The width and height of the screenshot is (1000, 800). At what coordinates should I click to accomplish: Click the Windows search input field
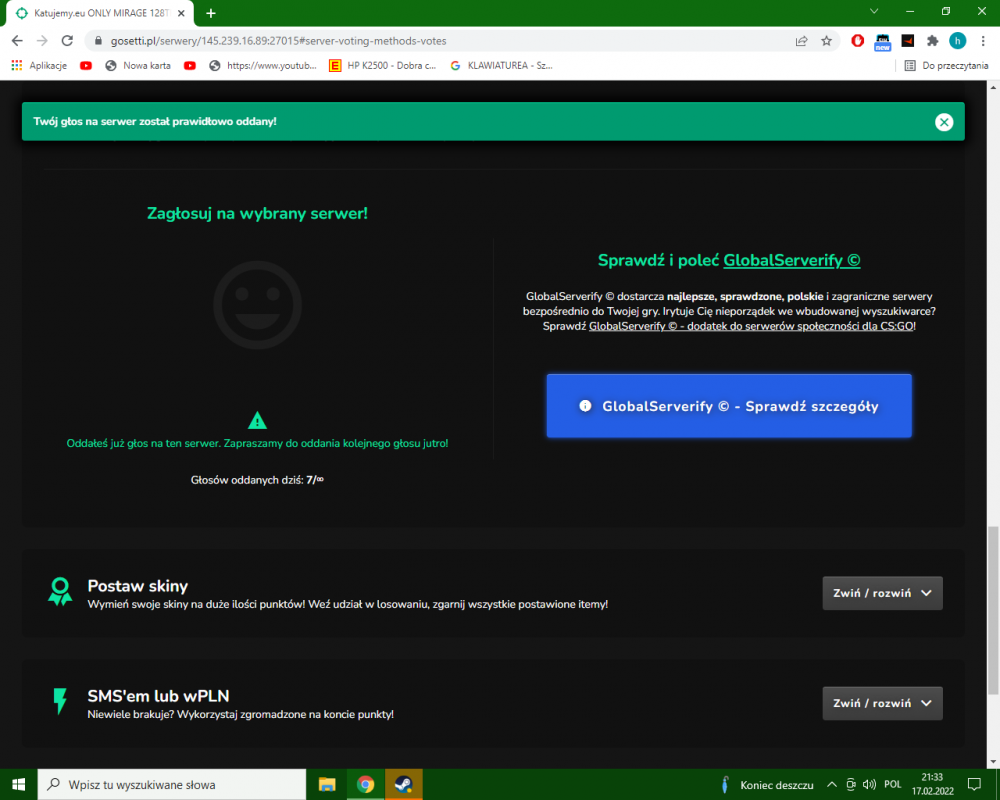click(x=172, y=785)
